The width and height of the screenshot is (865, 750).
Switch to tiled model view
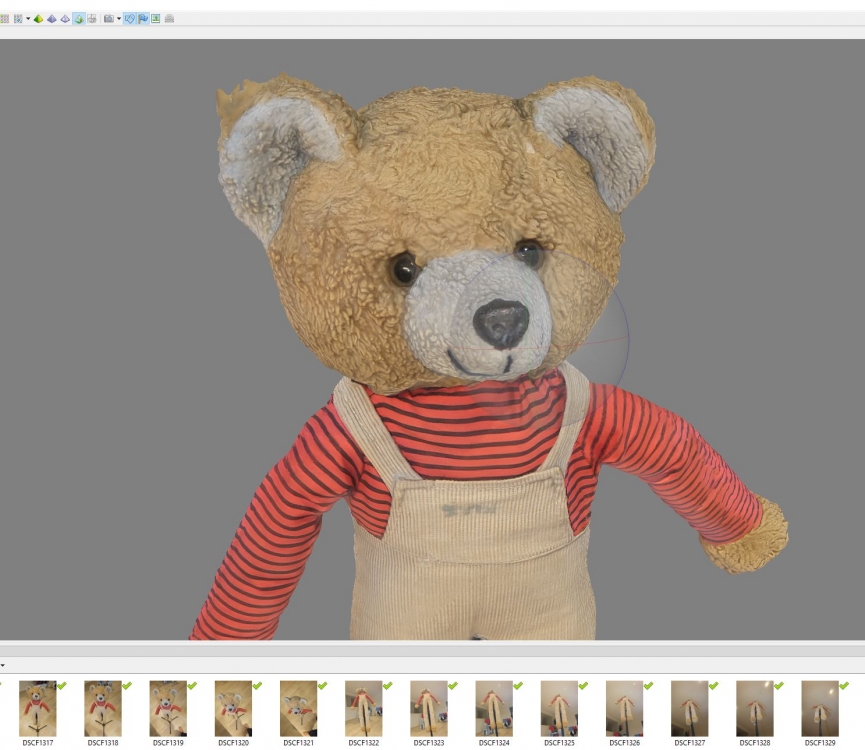click(92, 18)
